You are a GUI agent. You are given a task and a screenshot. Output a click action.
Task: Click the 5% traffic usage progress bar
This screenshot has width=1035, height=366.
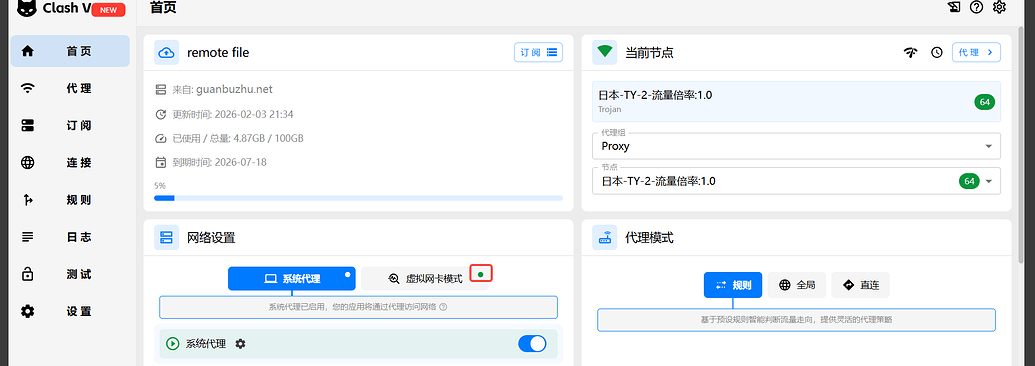(358, 198)
